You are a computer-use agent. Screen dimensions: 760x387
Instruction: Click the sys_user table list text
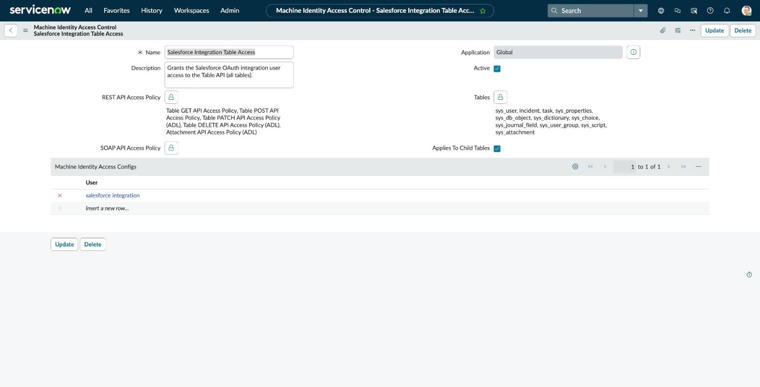(506, 111)
